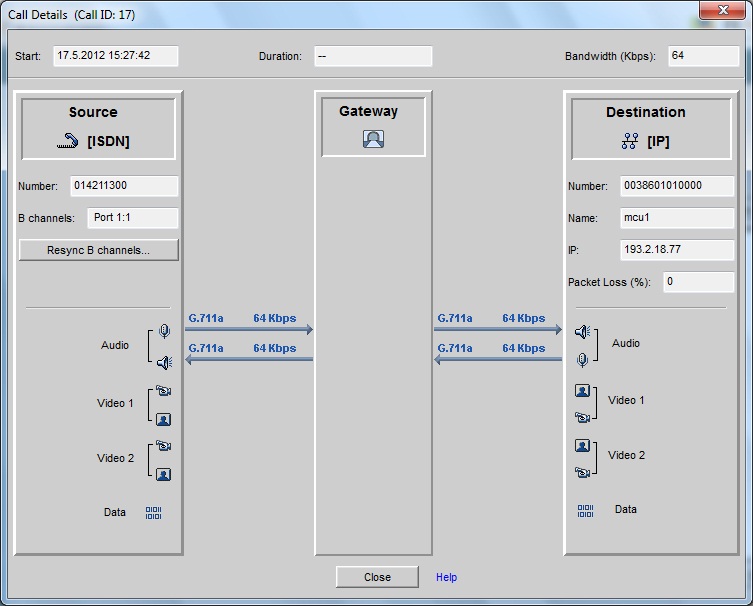Click the Destination Video 2 label
This screenshot has height=606, width=753.
click(x=626, y=455)
